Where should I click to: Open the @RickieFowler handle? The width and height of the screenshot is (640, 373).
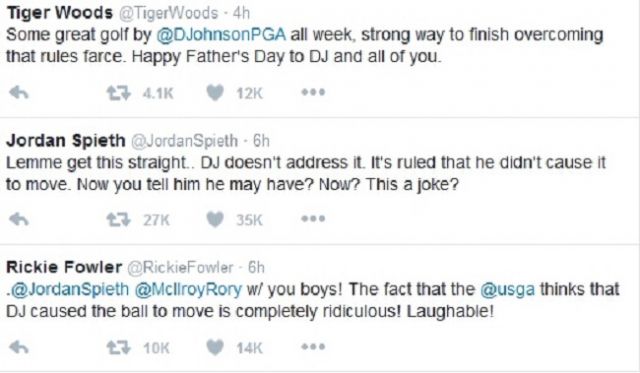180,267
